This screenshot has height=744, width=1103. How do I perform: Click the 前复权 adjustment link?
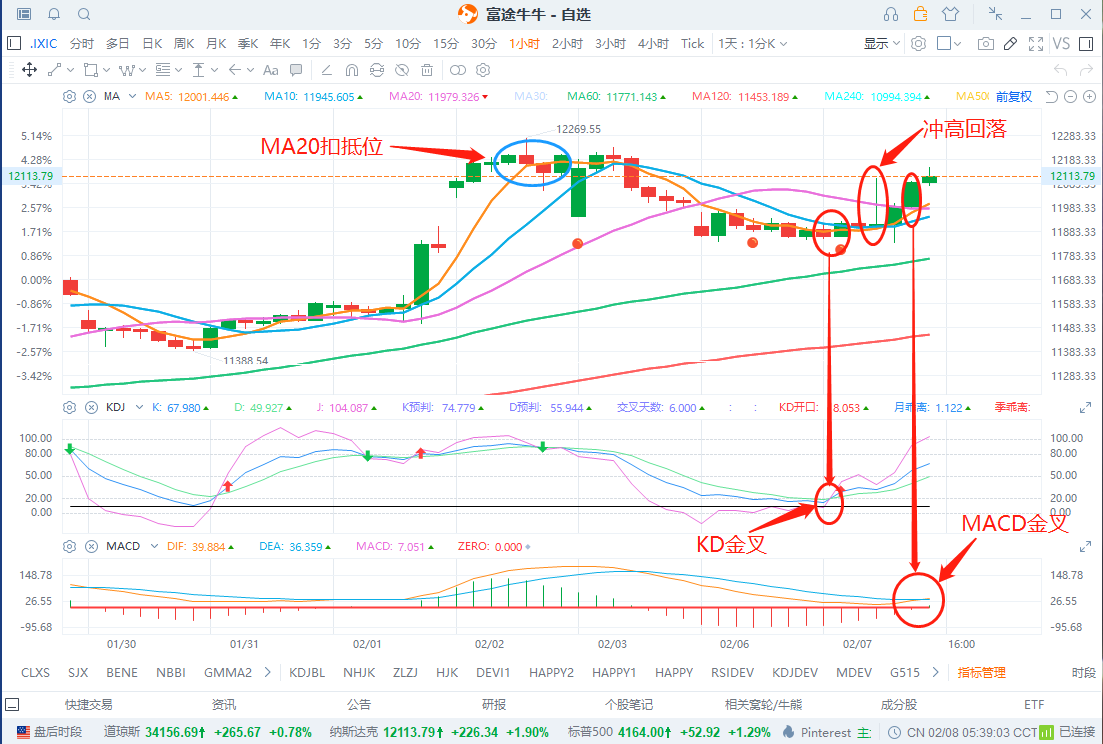[x=1013, y=97]
